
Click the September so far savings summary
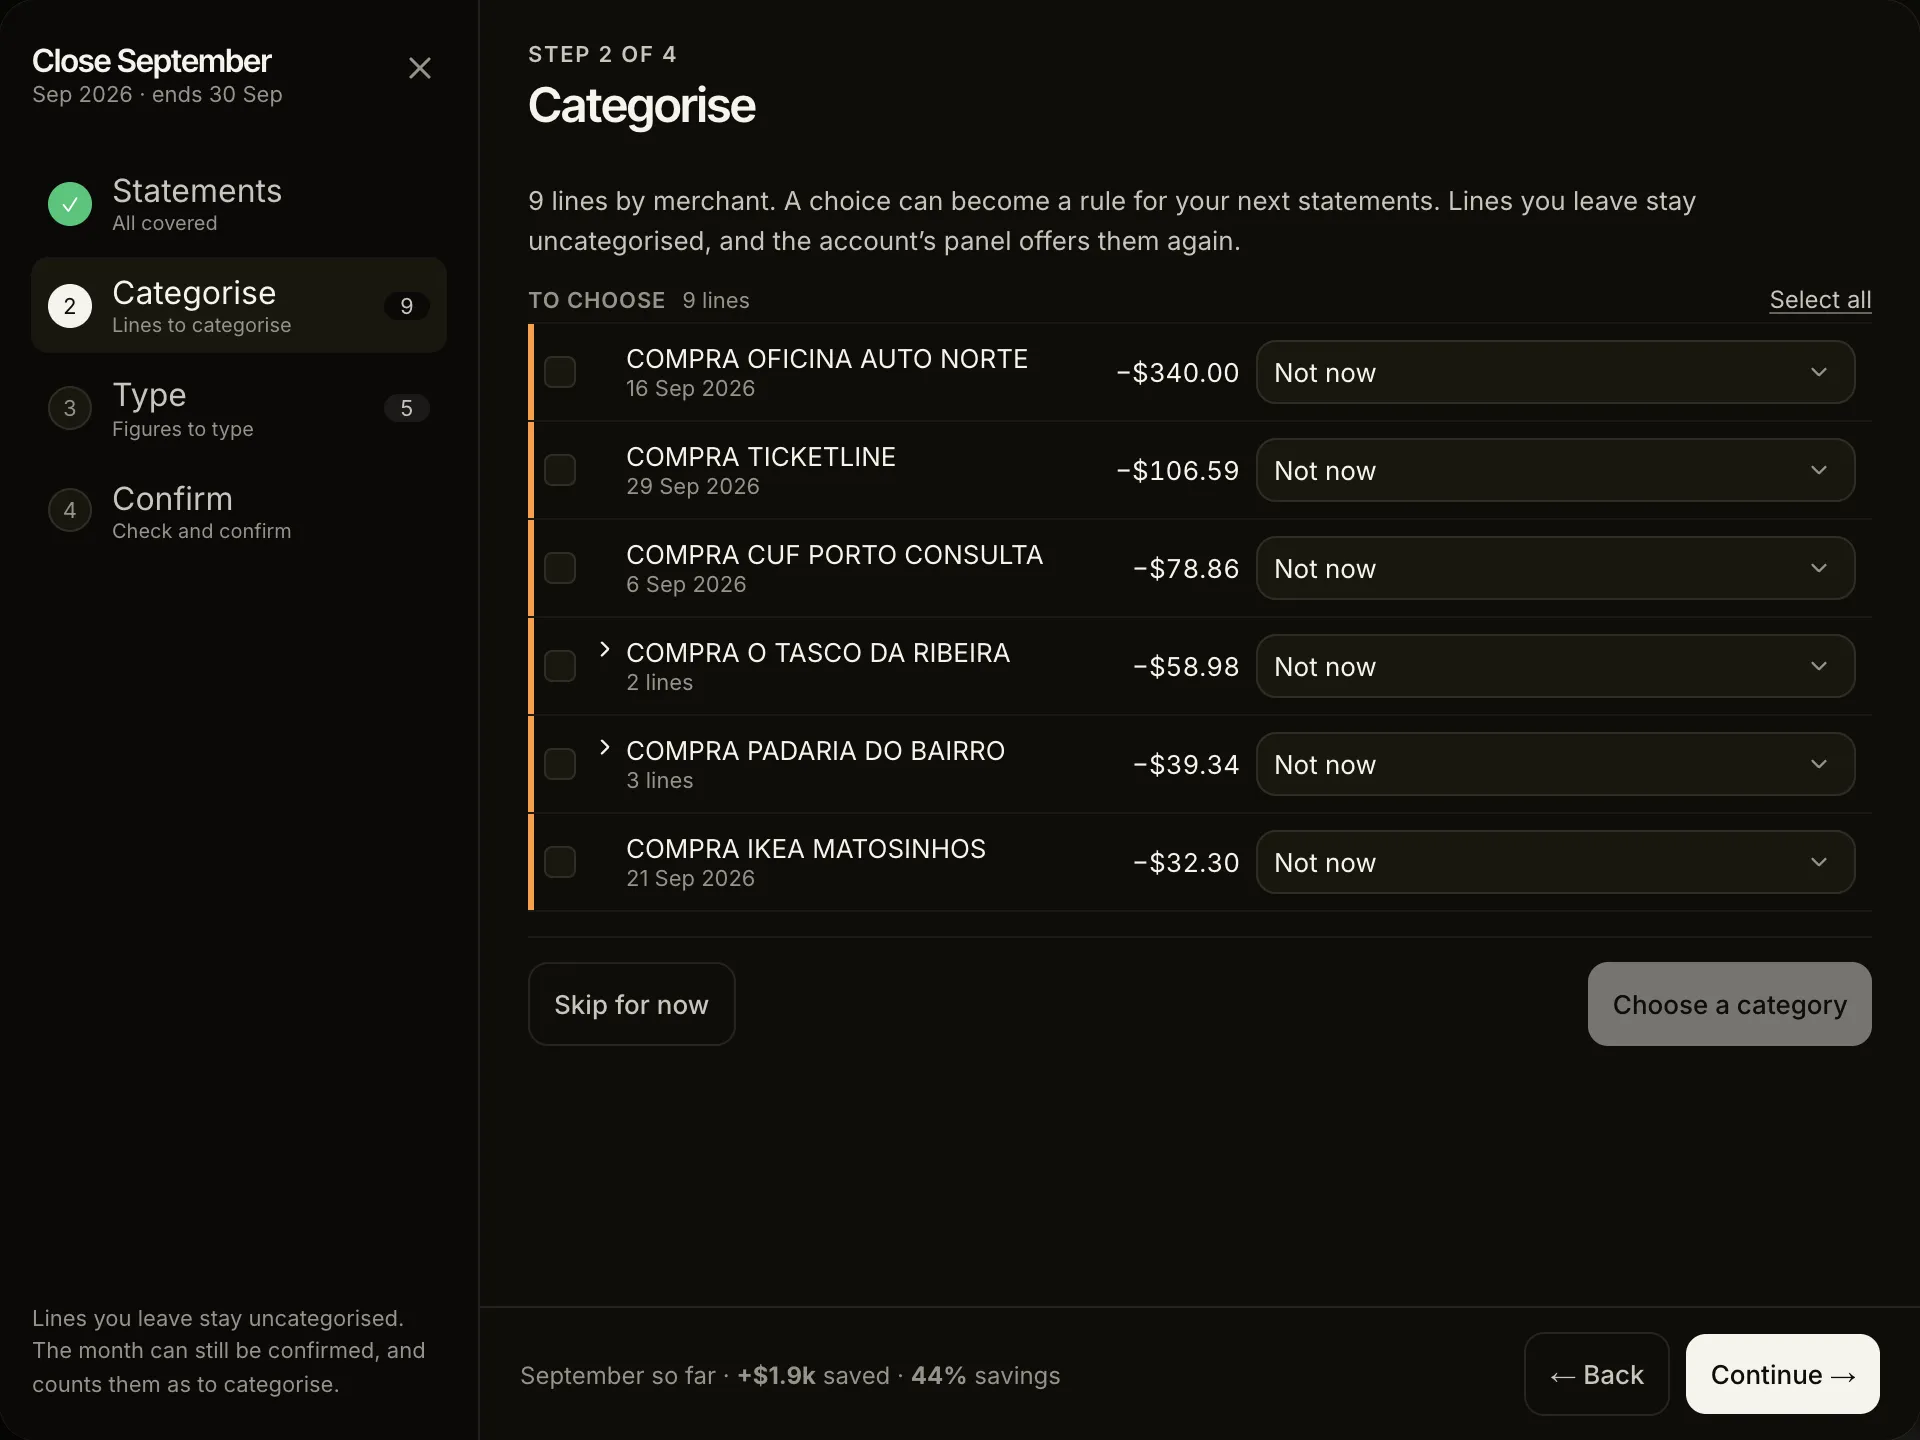pos(790,1376)
